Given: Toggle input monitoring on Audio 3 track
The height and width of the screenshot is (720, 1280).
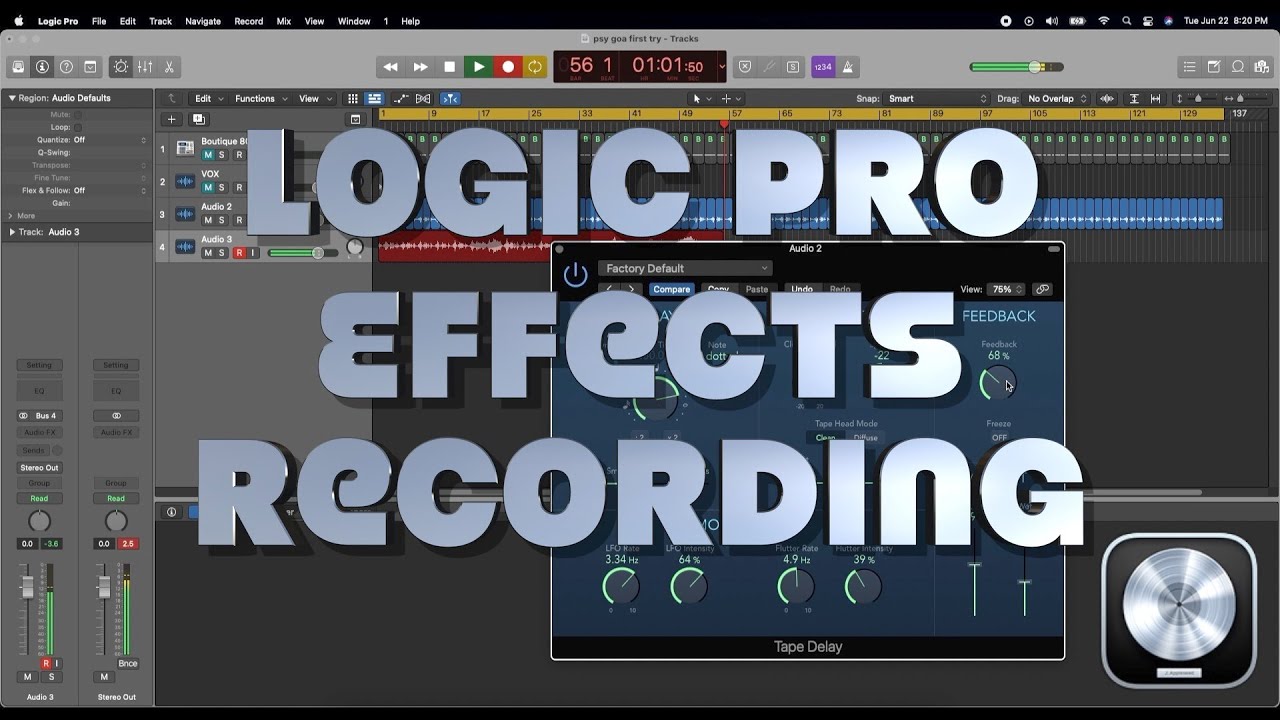Looking at the screenshot, I should pyautogui.click(x=253, y=253).
